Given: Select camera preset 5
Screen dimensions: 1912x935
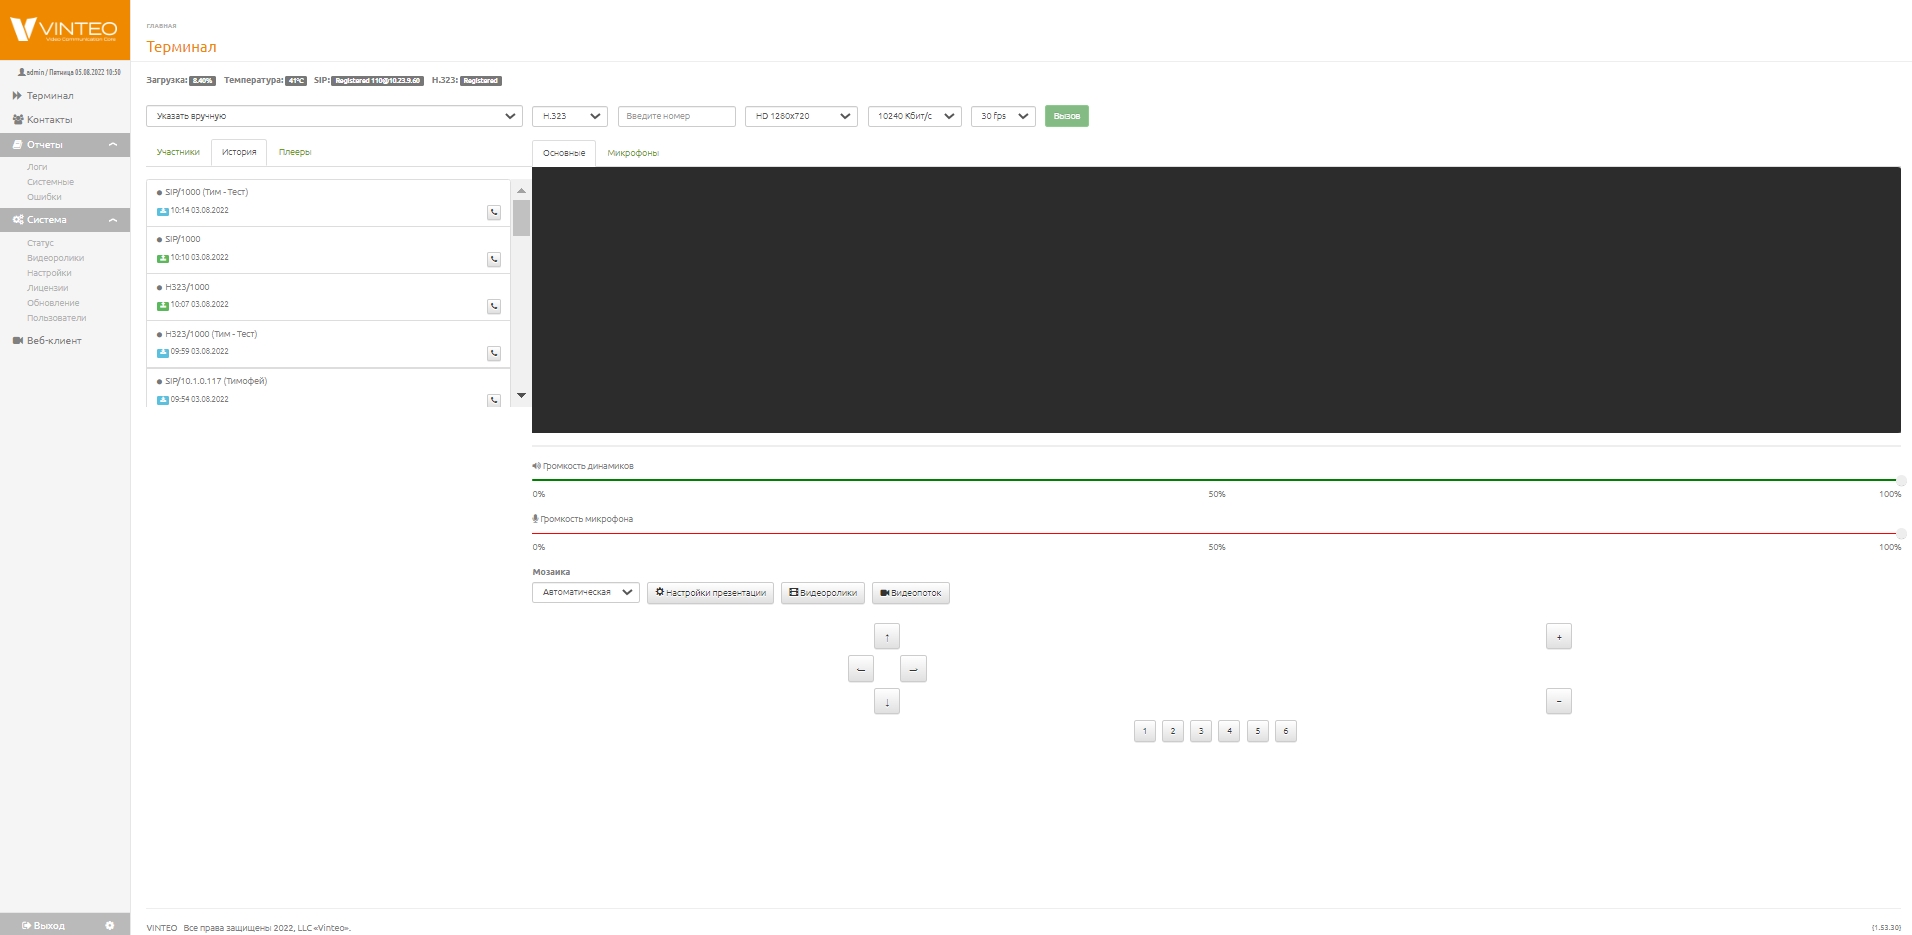Looking at the screenshot, I should [1258, 731].
